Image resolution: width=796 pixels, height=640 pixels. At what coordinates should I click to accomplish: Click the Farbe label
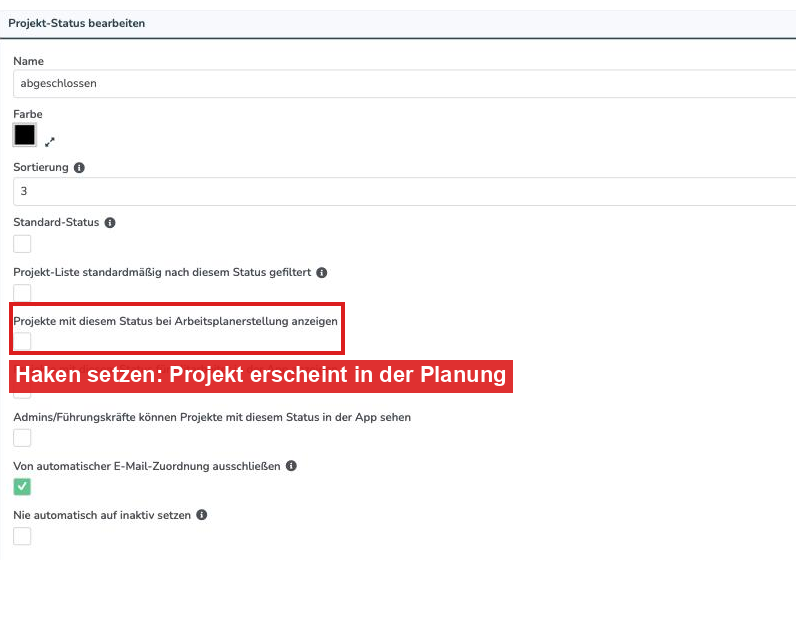click(x=28, y=114)
